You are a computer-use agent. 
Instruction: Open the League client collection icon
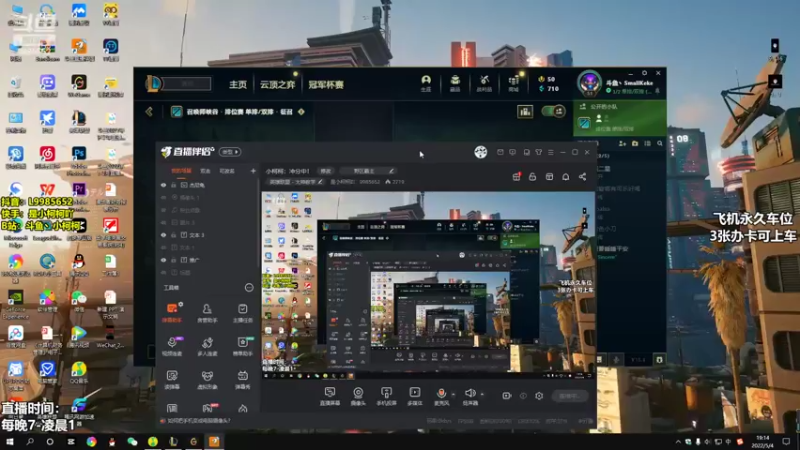click(x=455, y=83)
